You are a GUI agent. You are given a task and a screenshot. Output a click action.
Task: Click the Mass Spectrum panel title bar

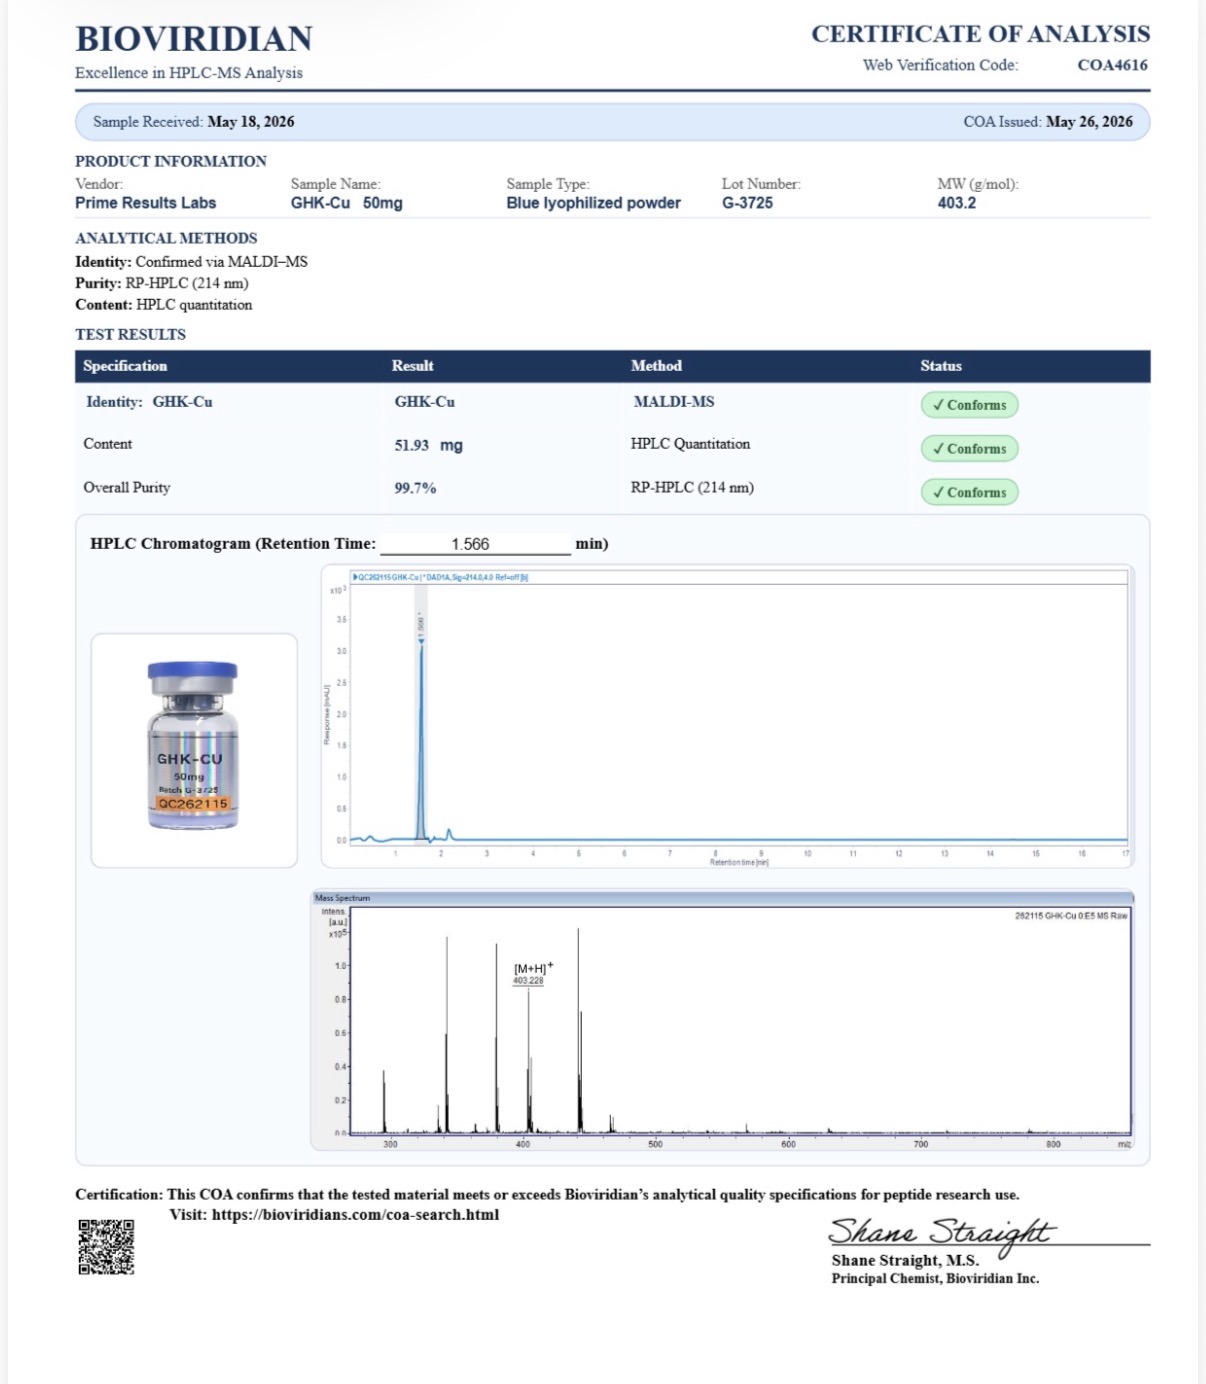(722, 898)
